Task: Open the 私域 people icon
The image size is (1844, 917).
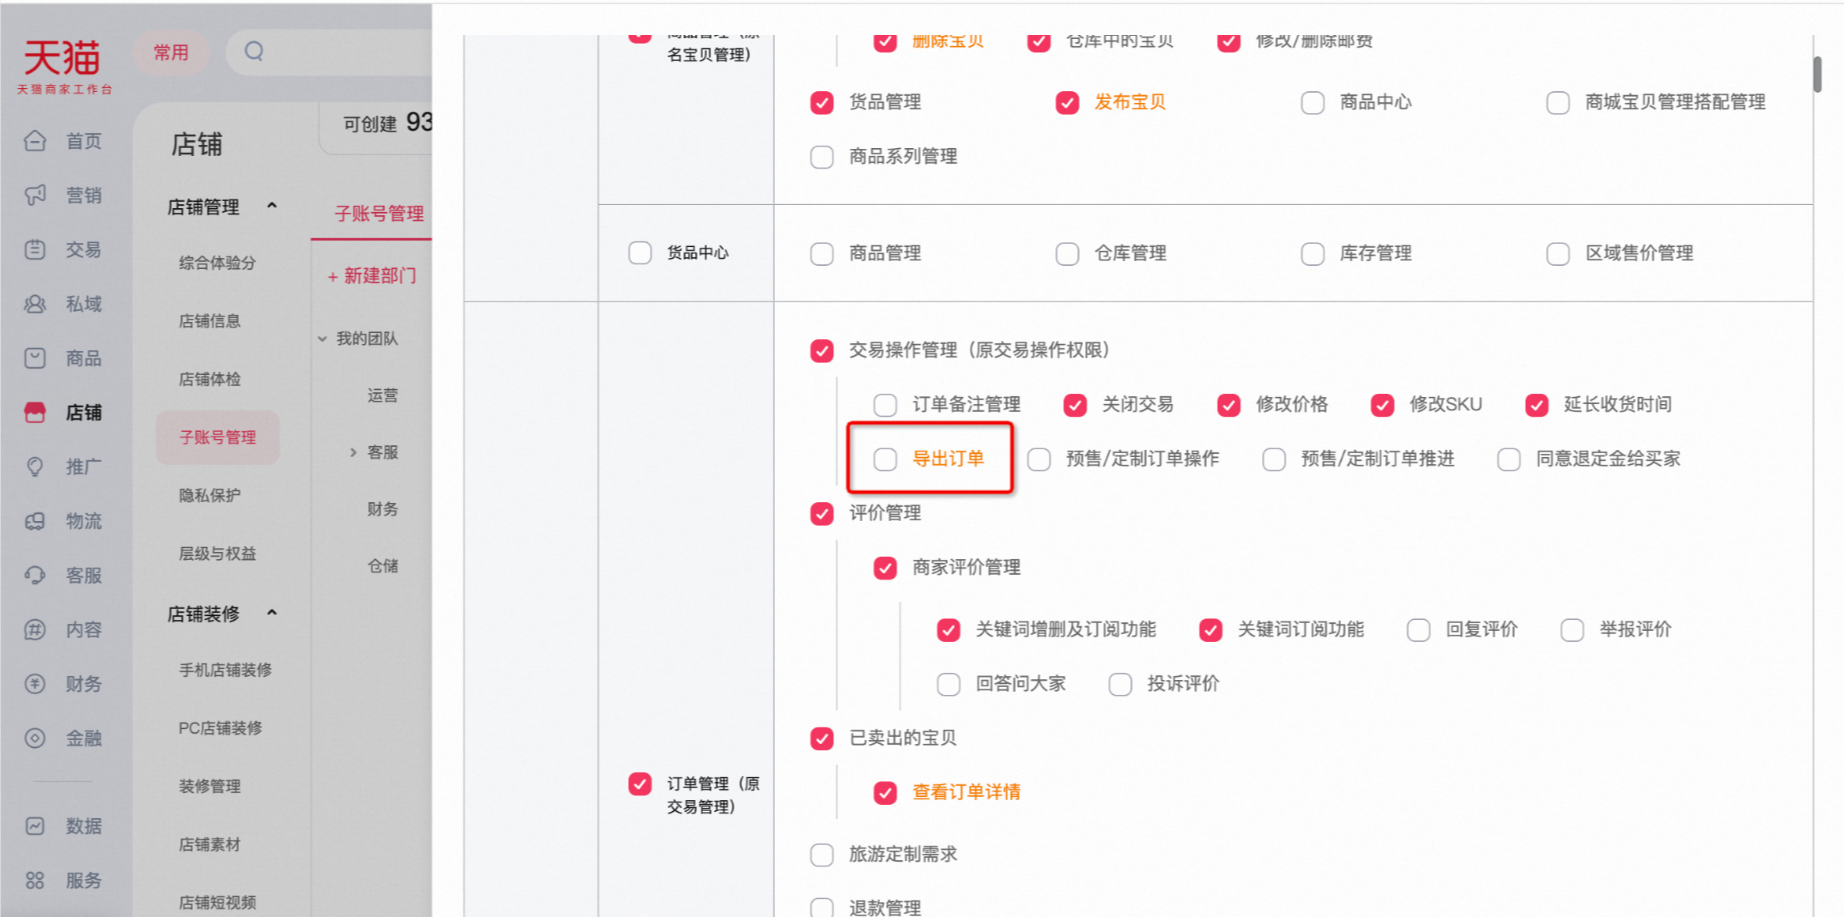Action: (35, 304)
